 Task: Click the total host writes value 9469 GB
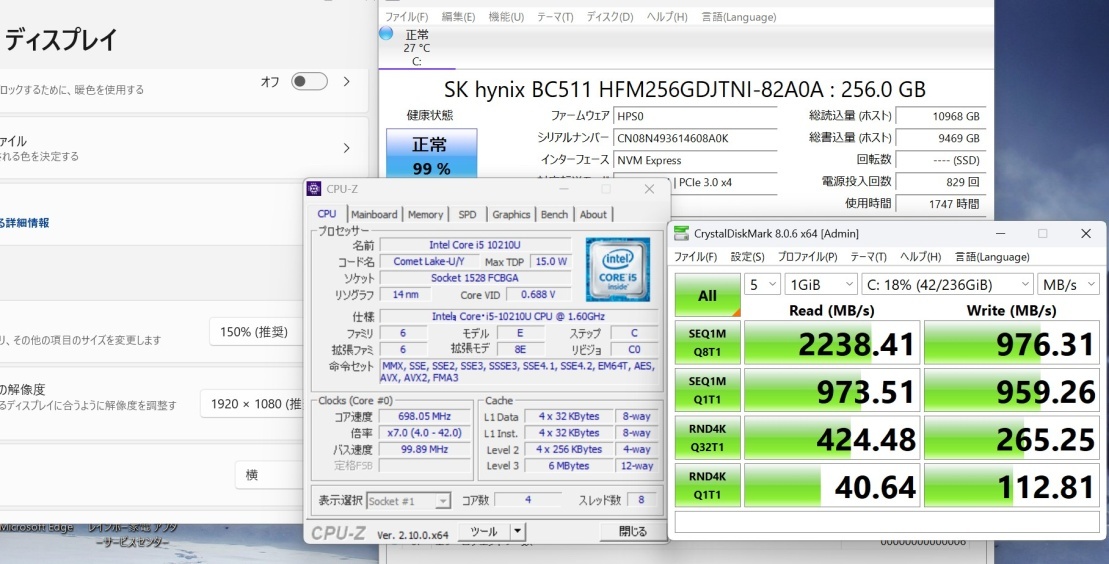[x=941, y=138]
